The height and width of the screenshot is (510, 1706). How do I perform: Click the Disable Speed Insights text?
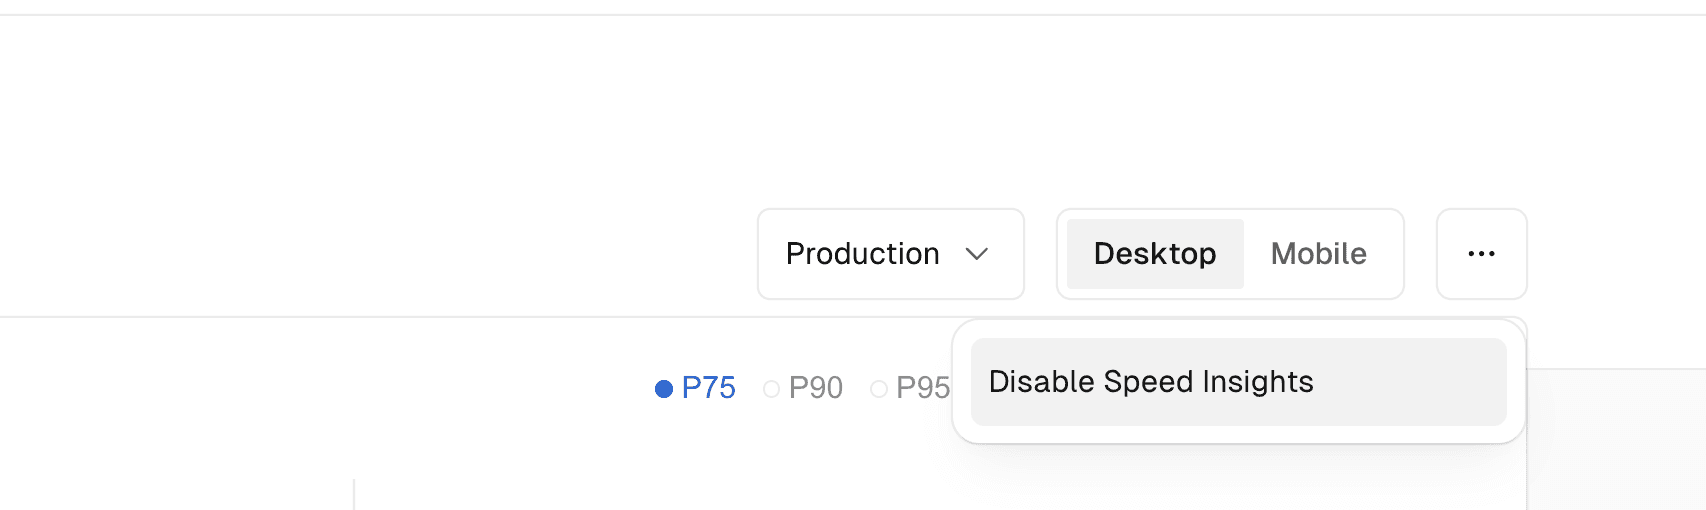(x=1151, y=382)
